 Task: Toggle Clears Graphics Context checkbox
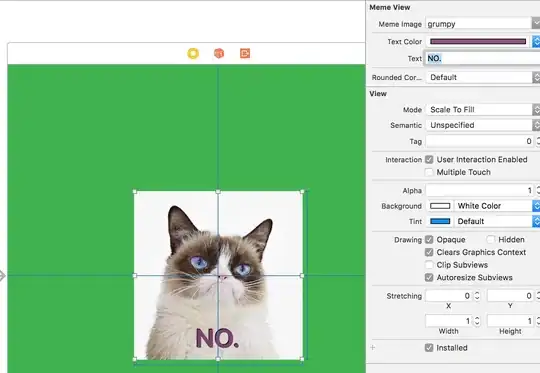pyautogui.click(x=429, y=252)
